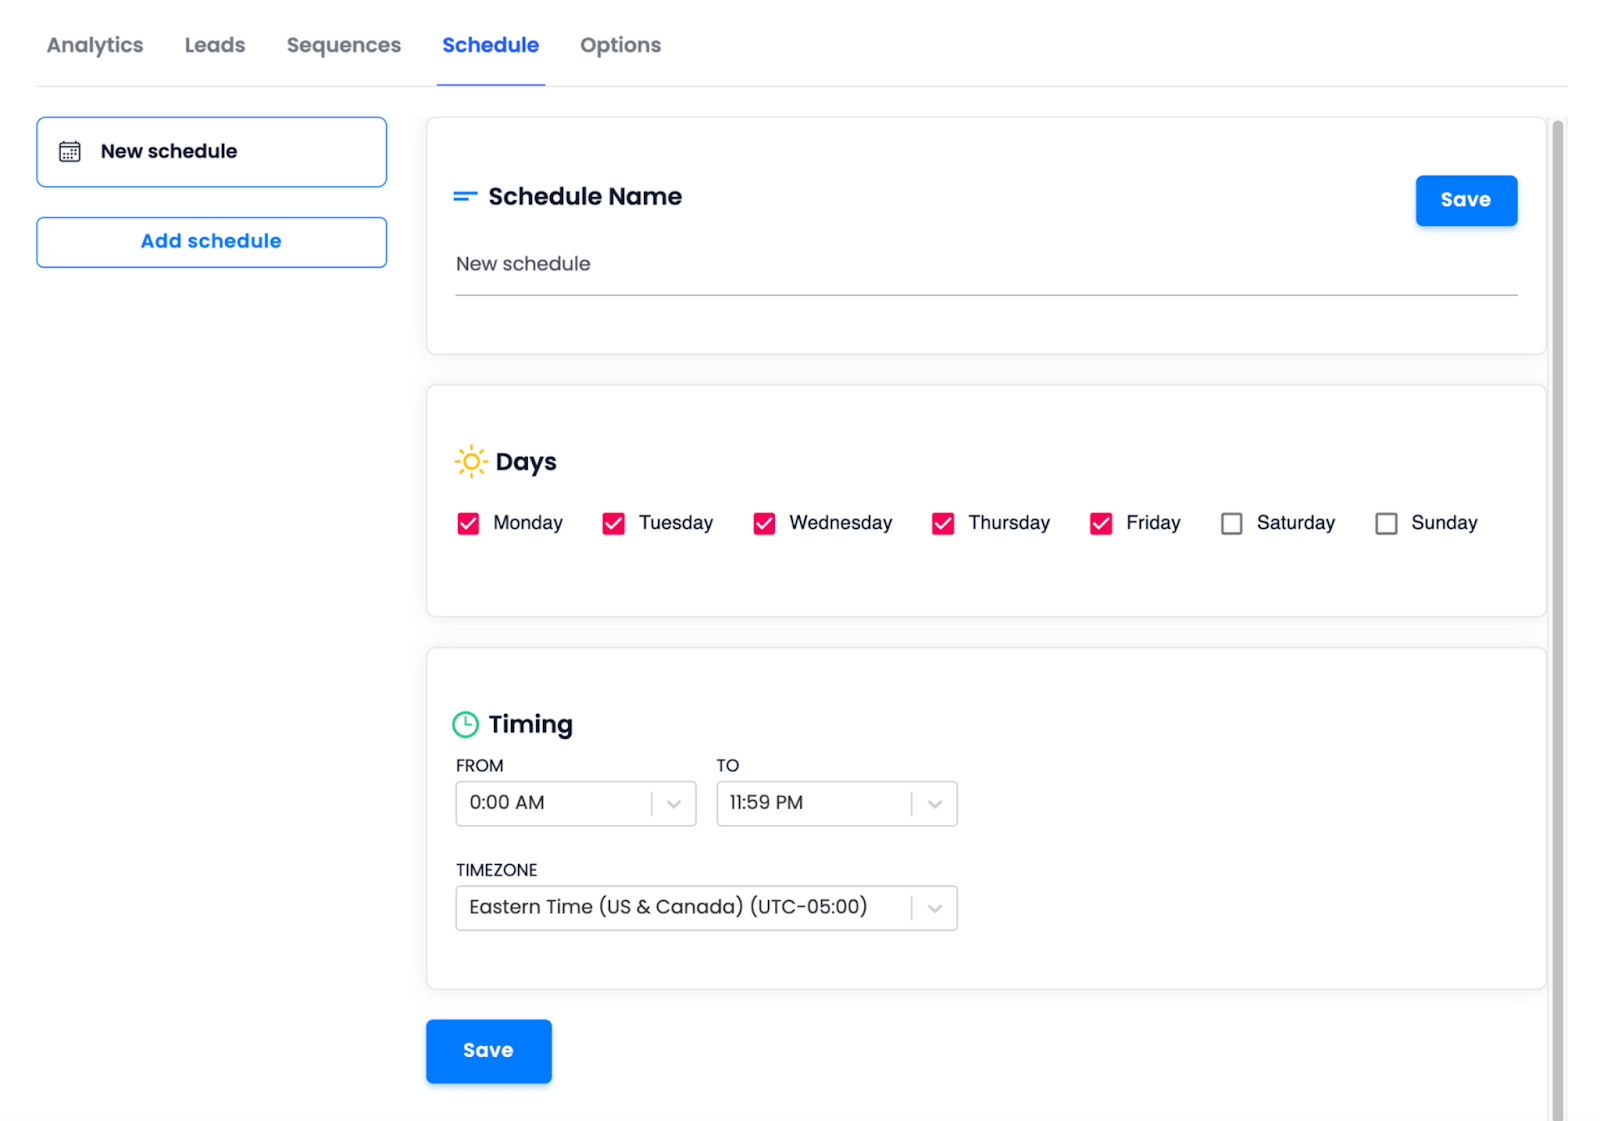This screenshot has height=1121, width=1600.
Task: Enable the Saturday checkbox
Action: coord(1231,523)
